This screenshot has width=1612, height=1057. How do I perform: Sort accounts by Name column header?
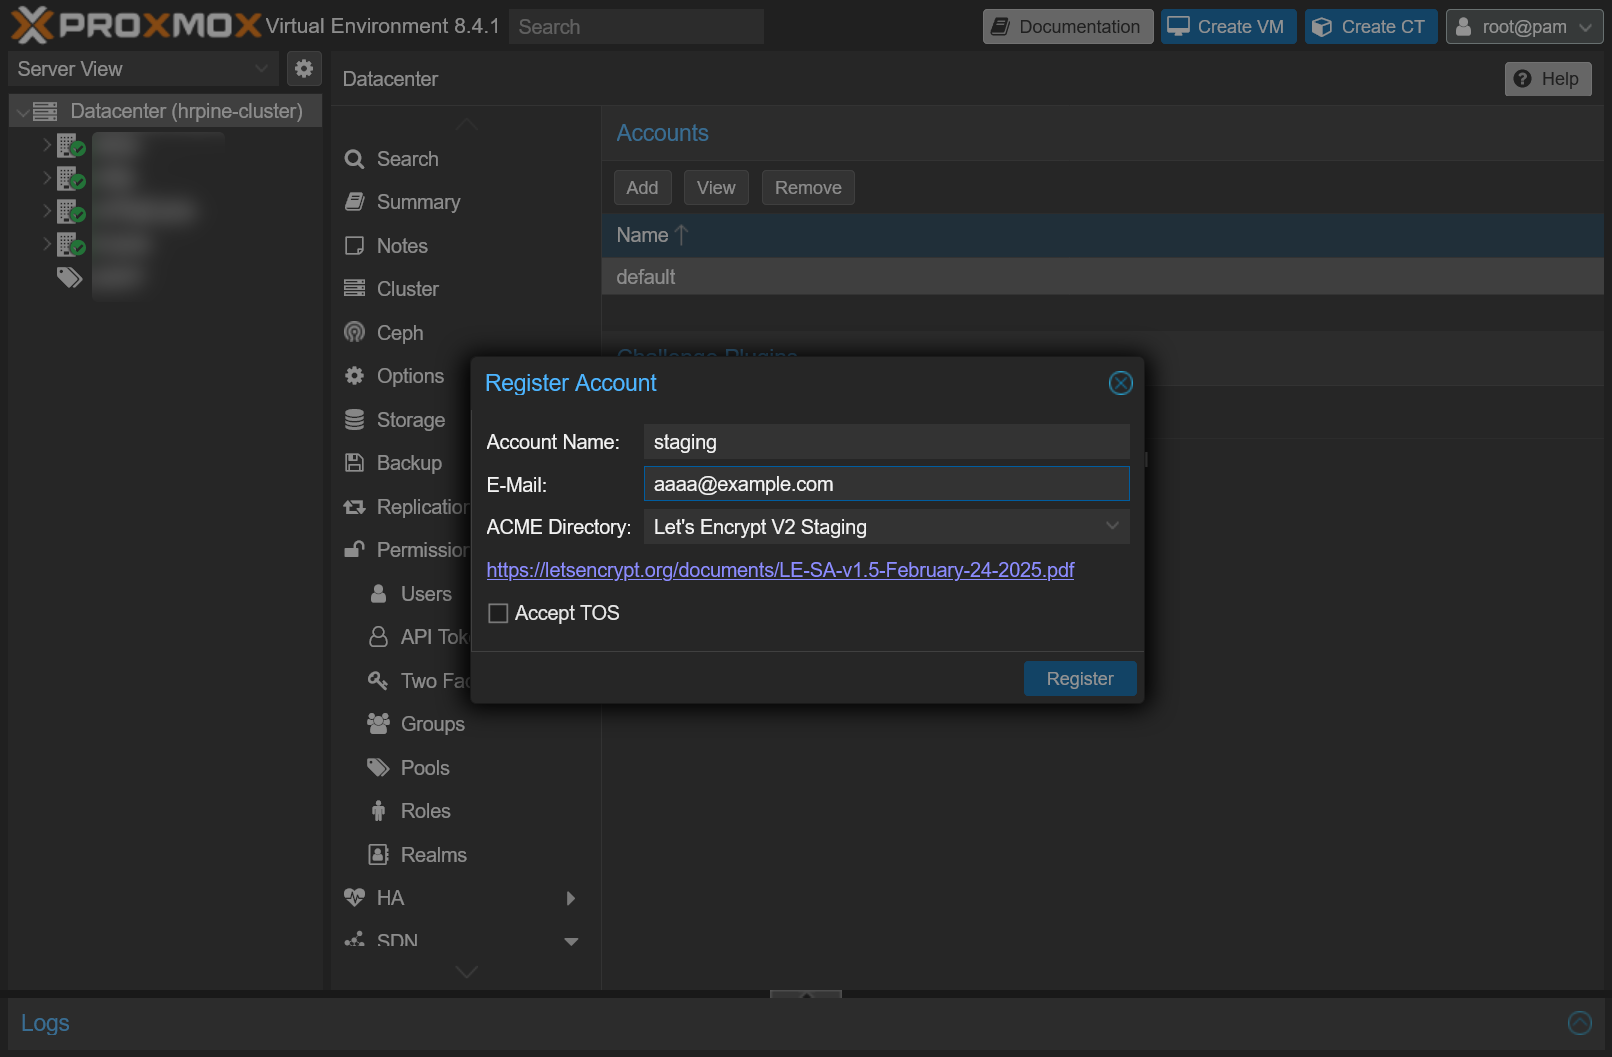click(643, 235)
